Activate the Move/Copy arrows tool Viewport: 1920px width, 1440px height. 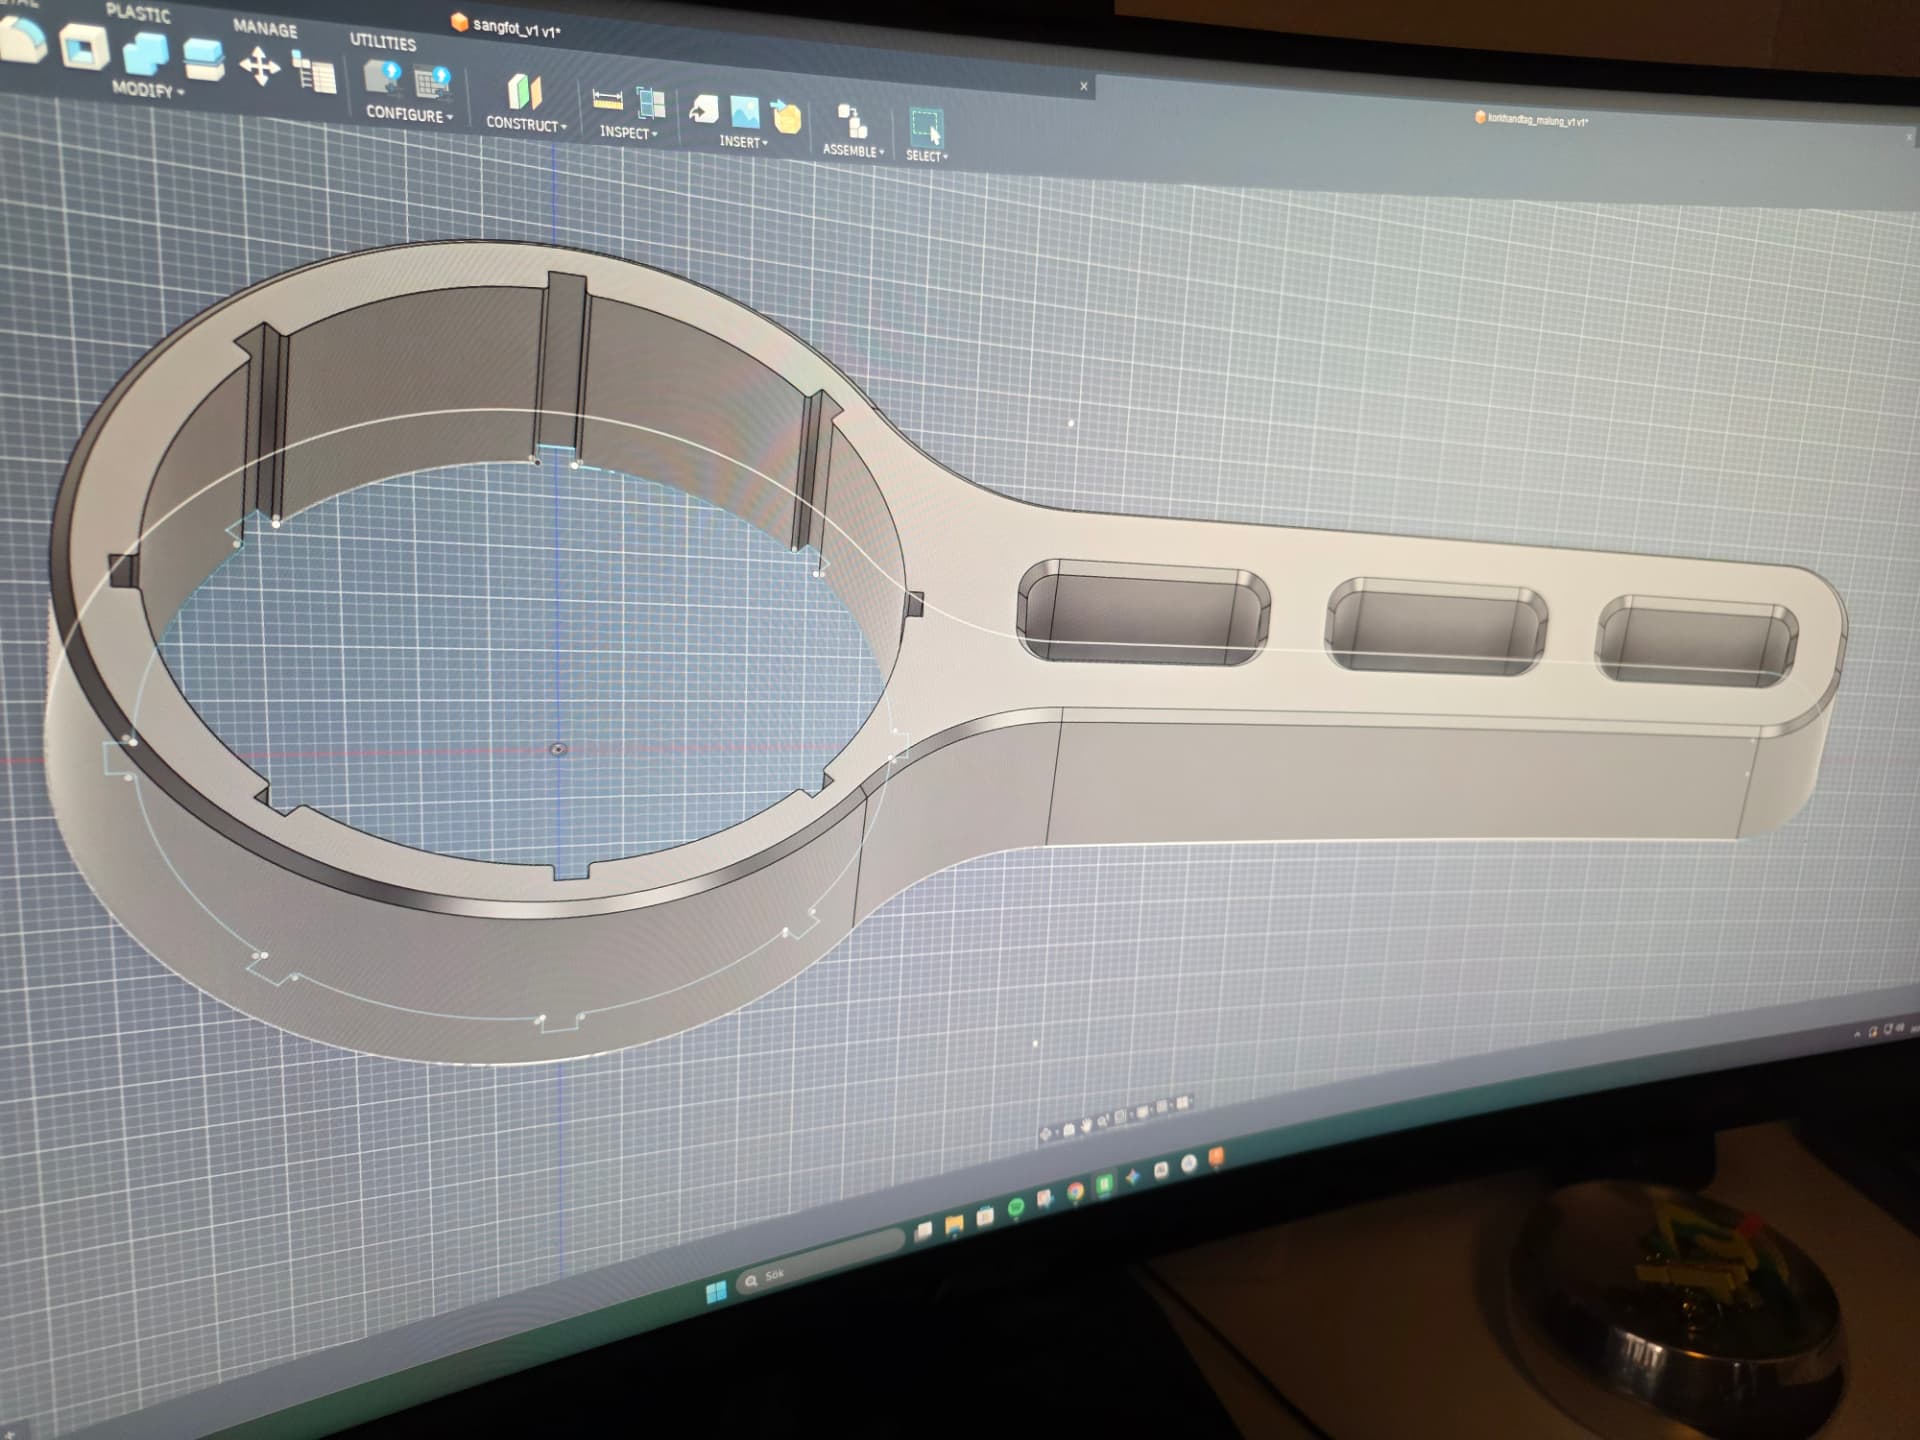pyautogui.click(x=260, y=66)
